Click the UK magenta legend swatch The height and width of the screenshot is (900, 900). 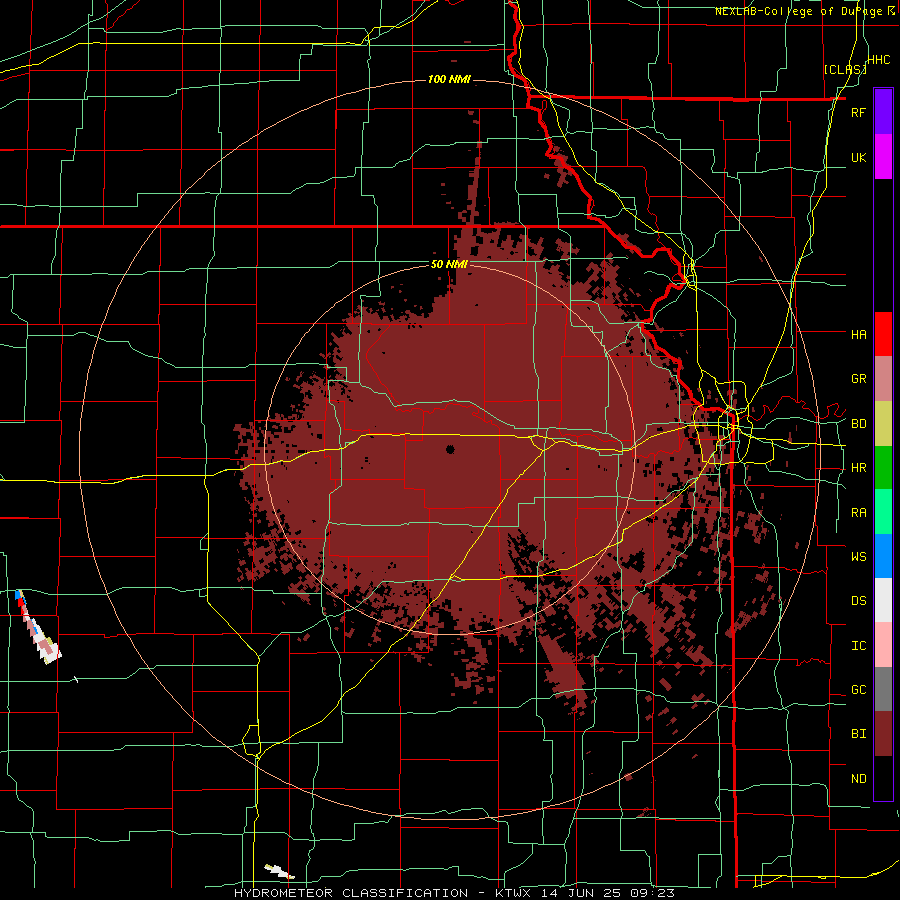pos(883,157)
